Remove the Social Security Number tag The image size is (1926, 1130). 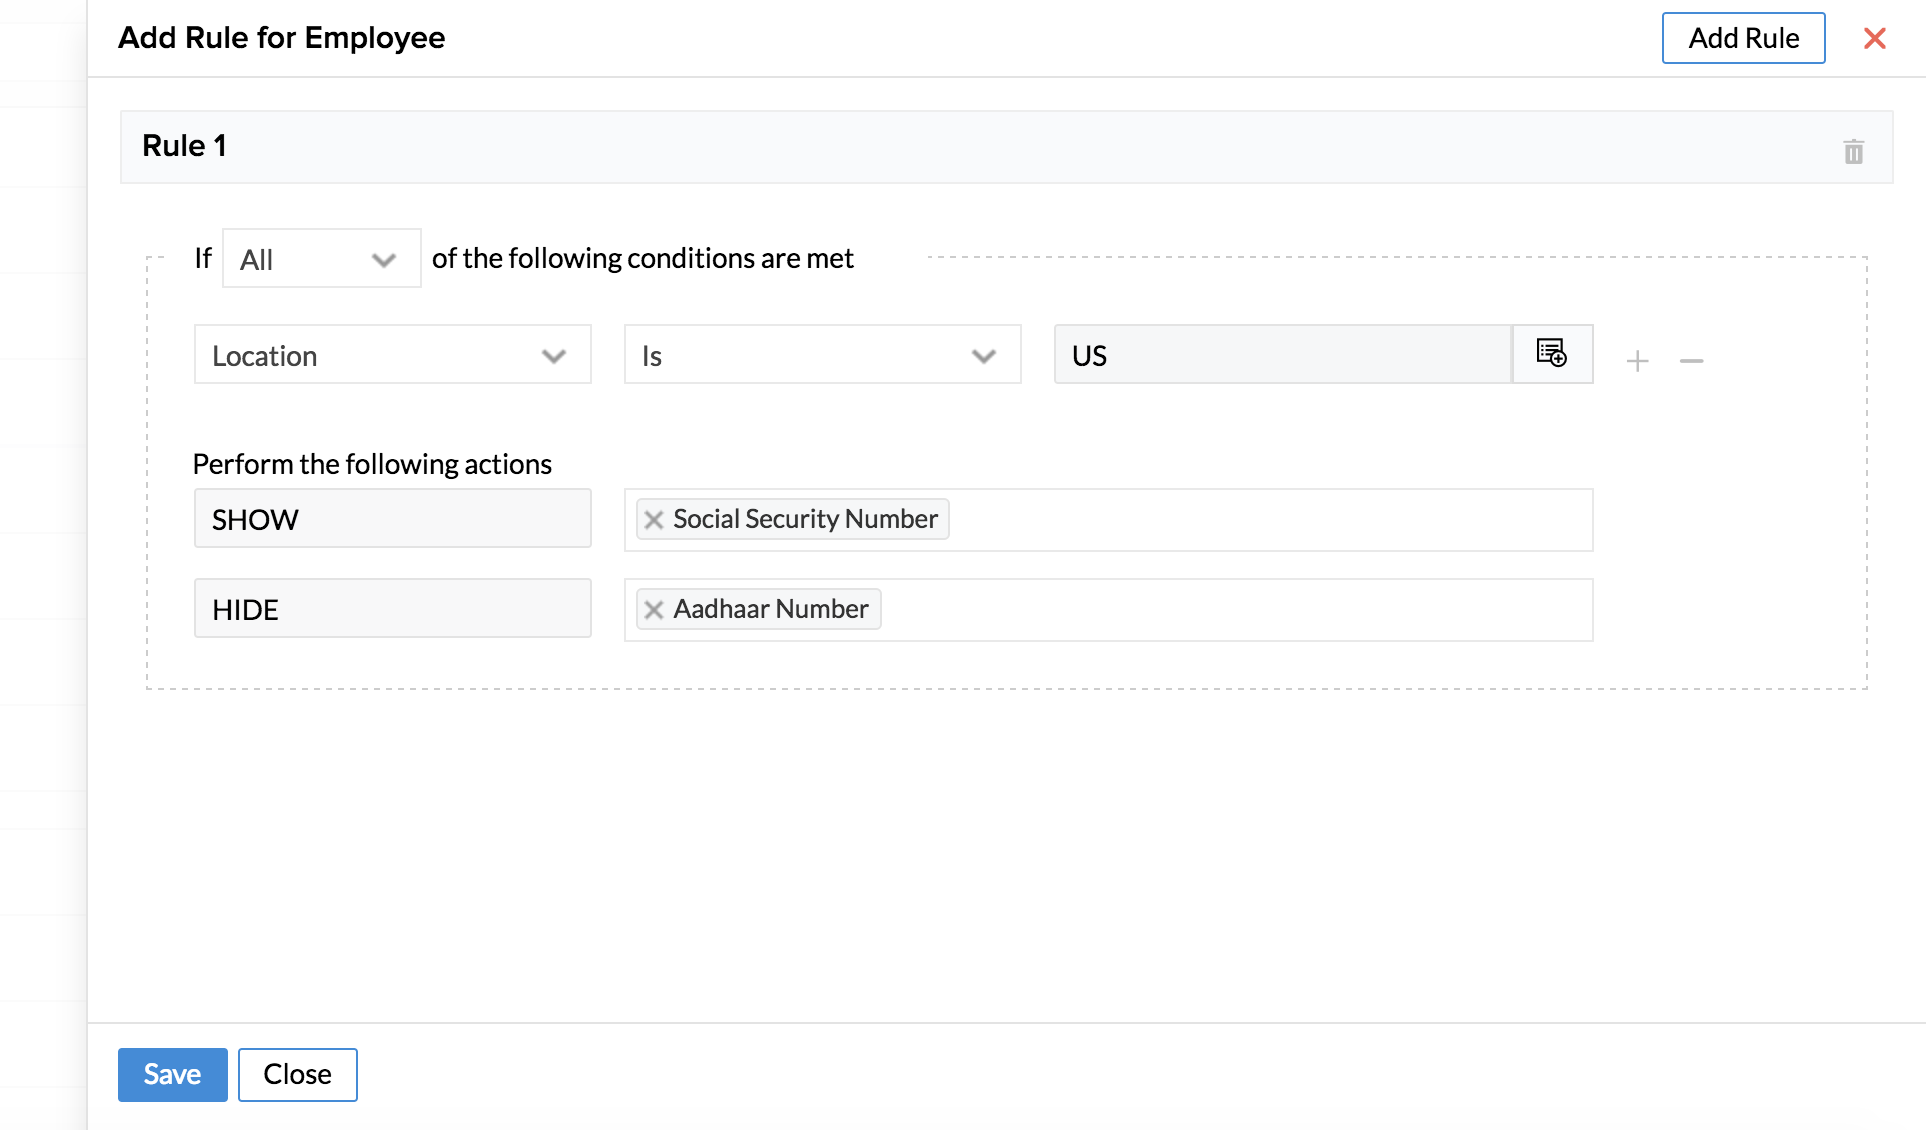point(654,520)
